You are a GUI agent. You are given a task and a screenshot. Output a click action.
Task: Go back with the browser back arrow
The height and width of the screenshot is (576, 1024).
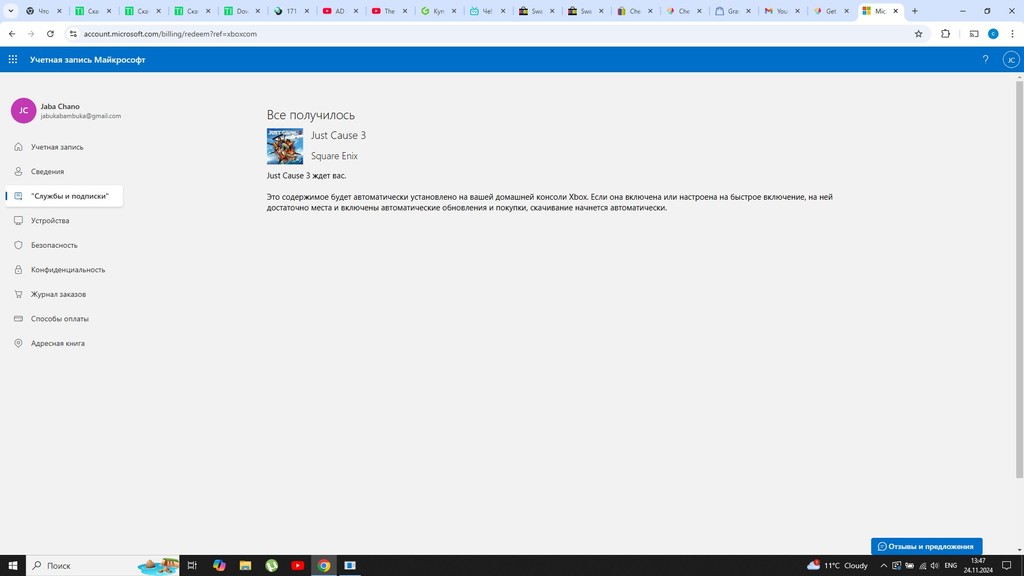pyautogui.click(x=12, y=34)
